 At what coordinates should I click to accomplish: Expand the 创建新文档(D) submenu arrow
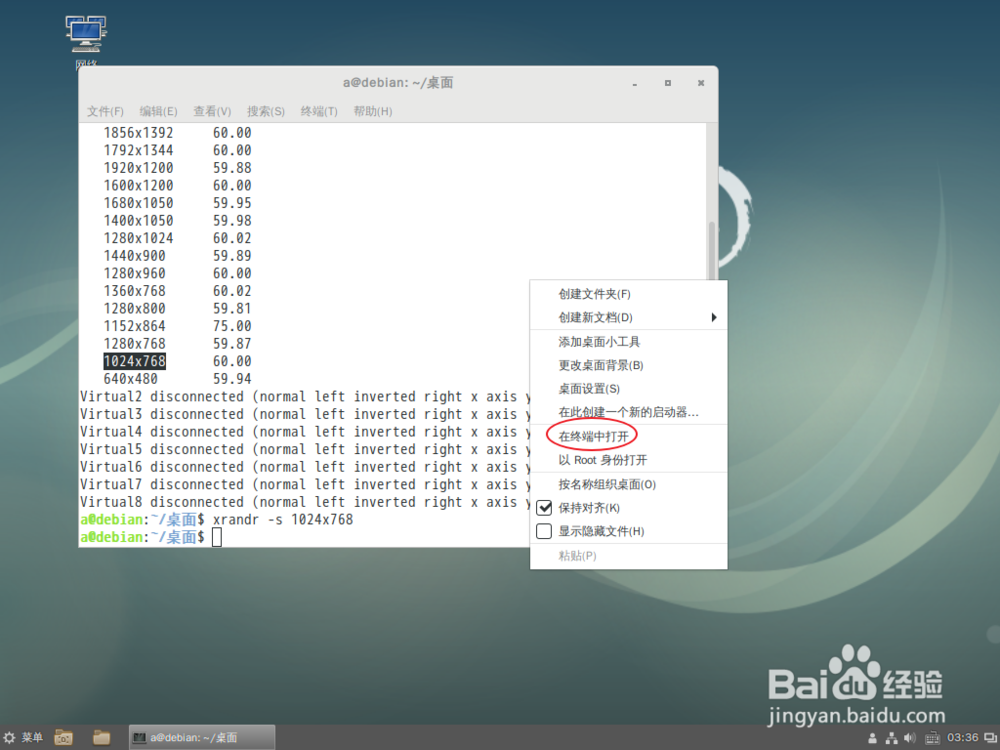tap(714, 318)
